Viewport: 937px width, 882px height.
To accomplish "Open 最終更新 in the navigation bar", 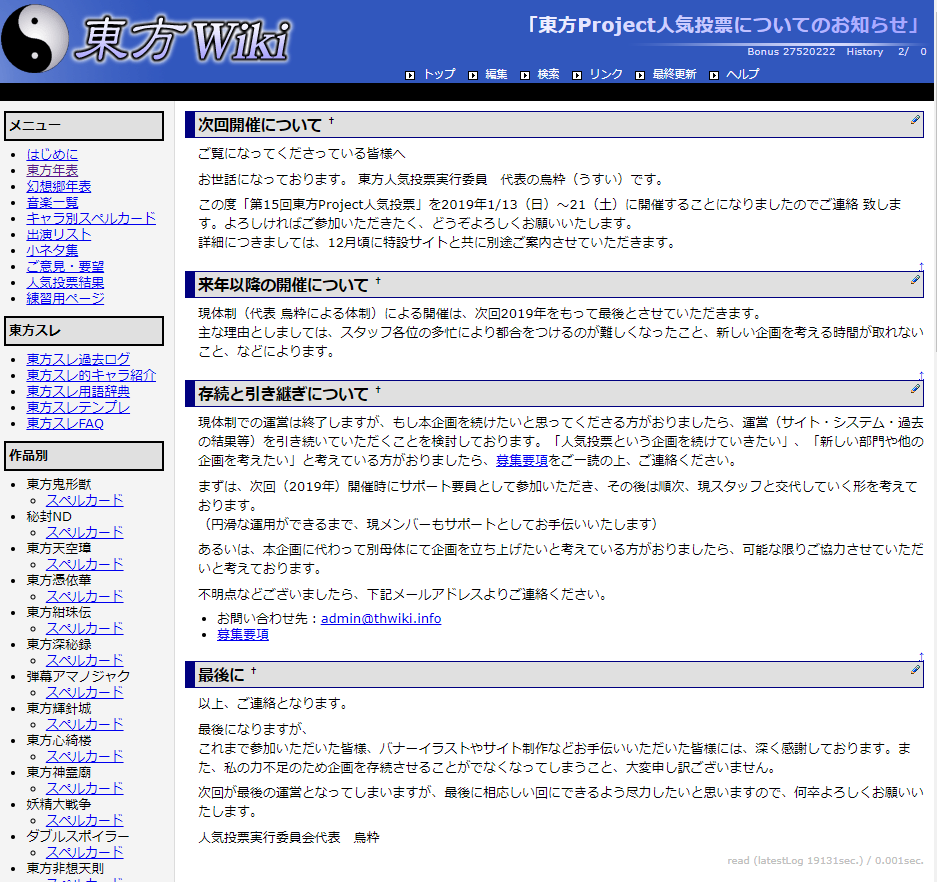I will (x=674, y=74).
